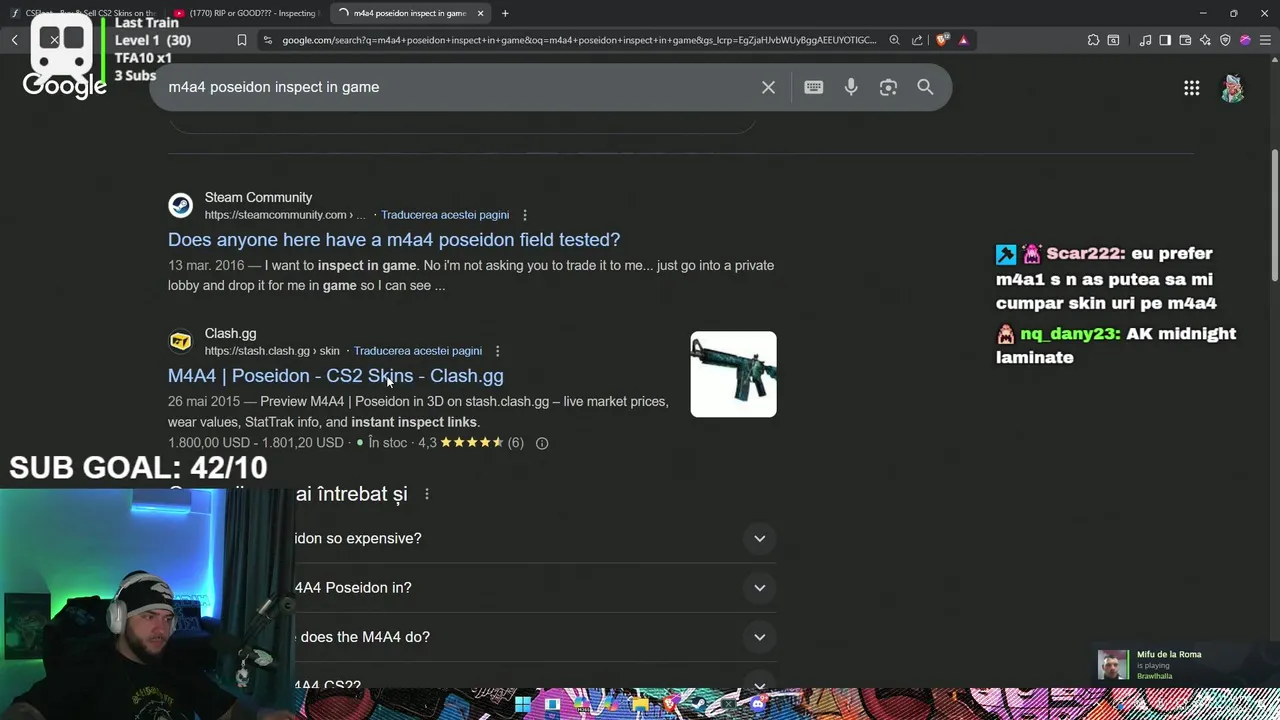The height and width of the screenshot is (720, 1280).
Task: Open the Google logo home link
Action: [x=65, y=86]
